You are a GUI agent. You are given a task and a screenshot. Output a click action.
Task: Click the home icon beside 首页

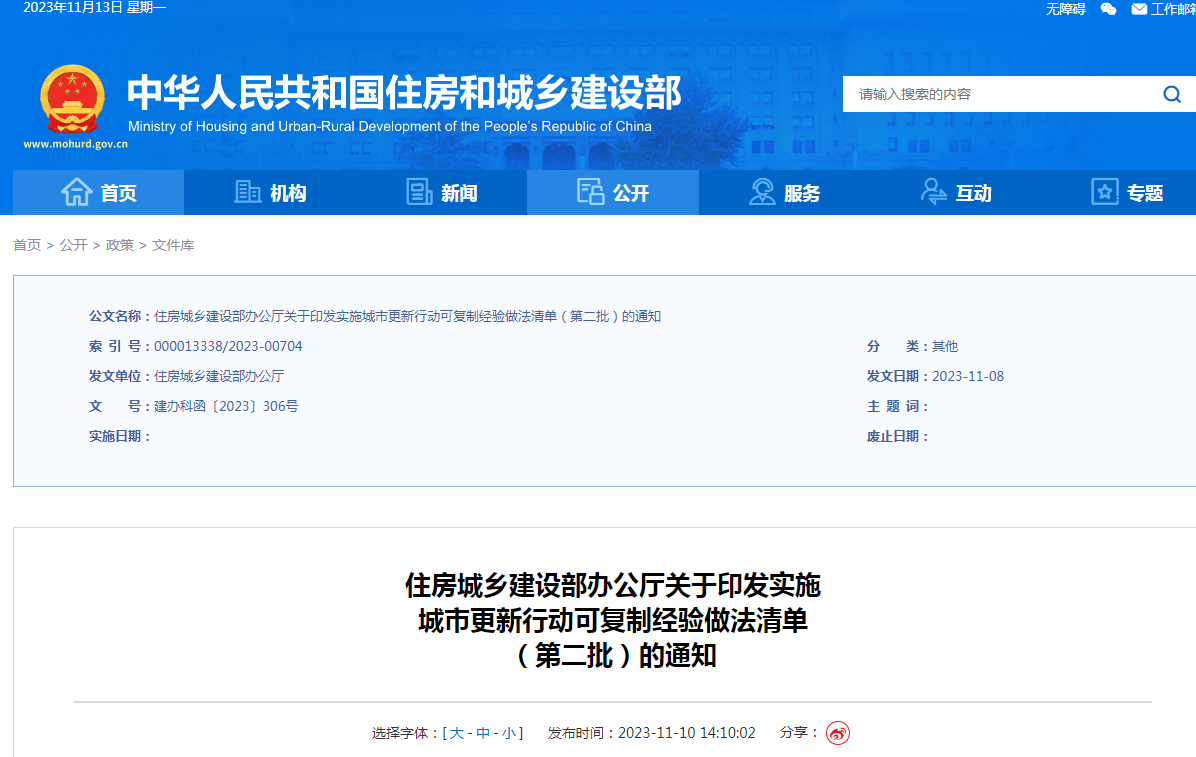coord(77,192)
